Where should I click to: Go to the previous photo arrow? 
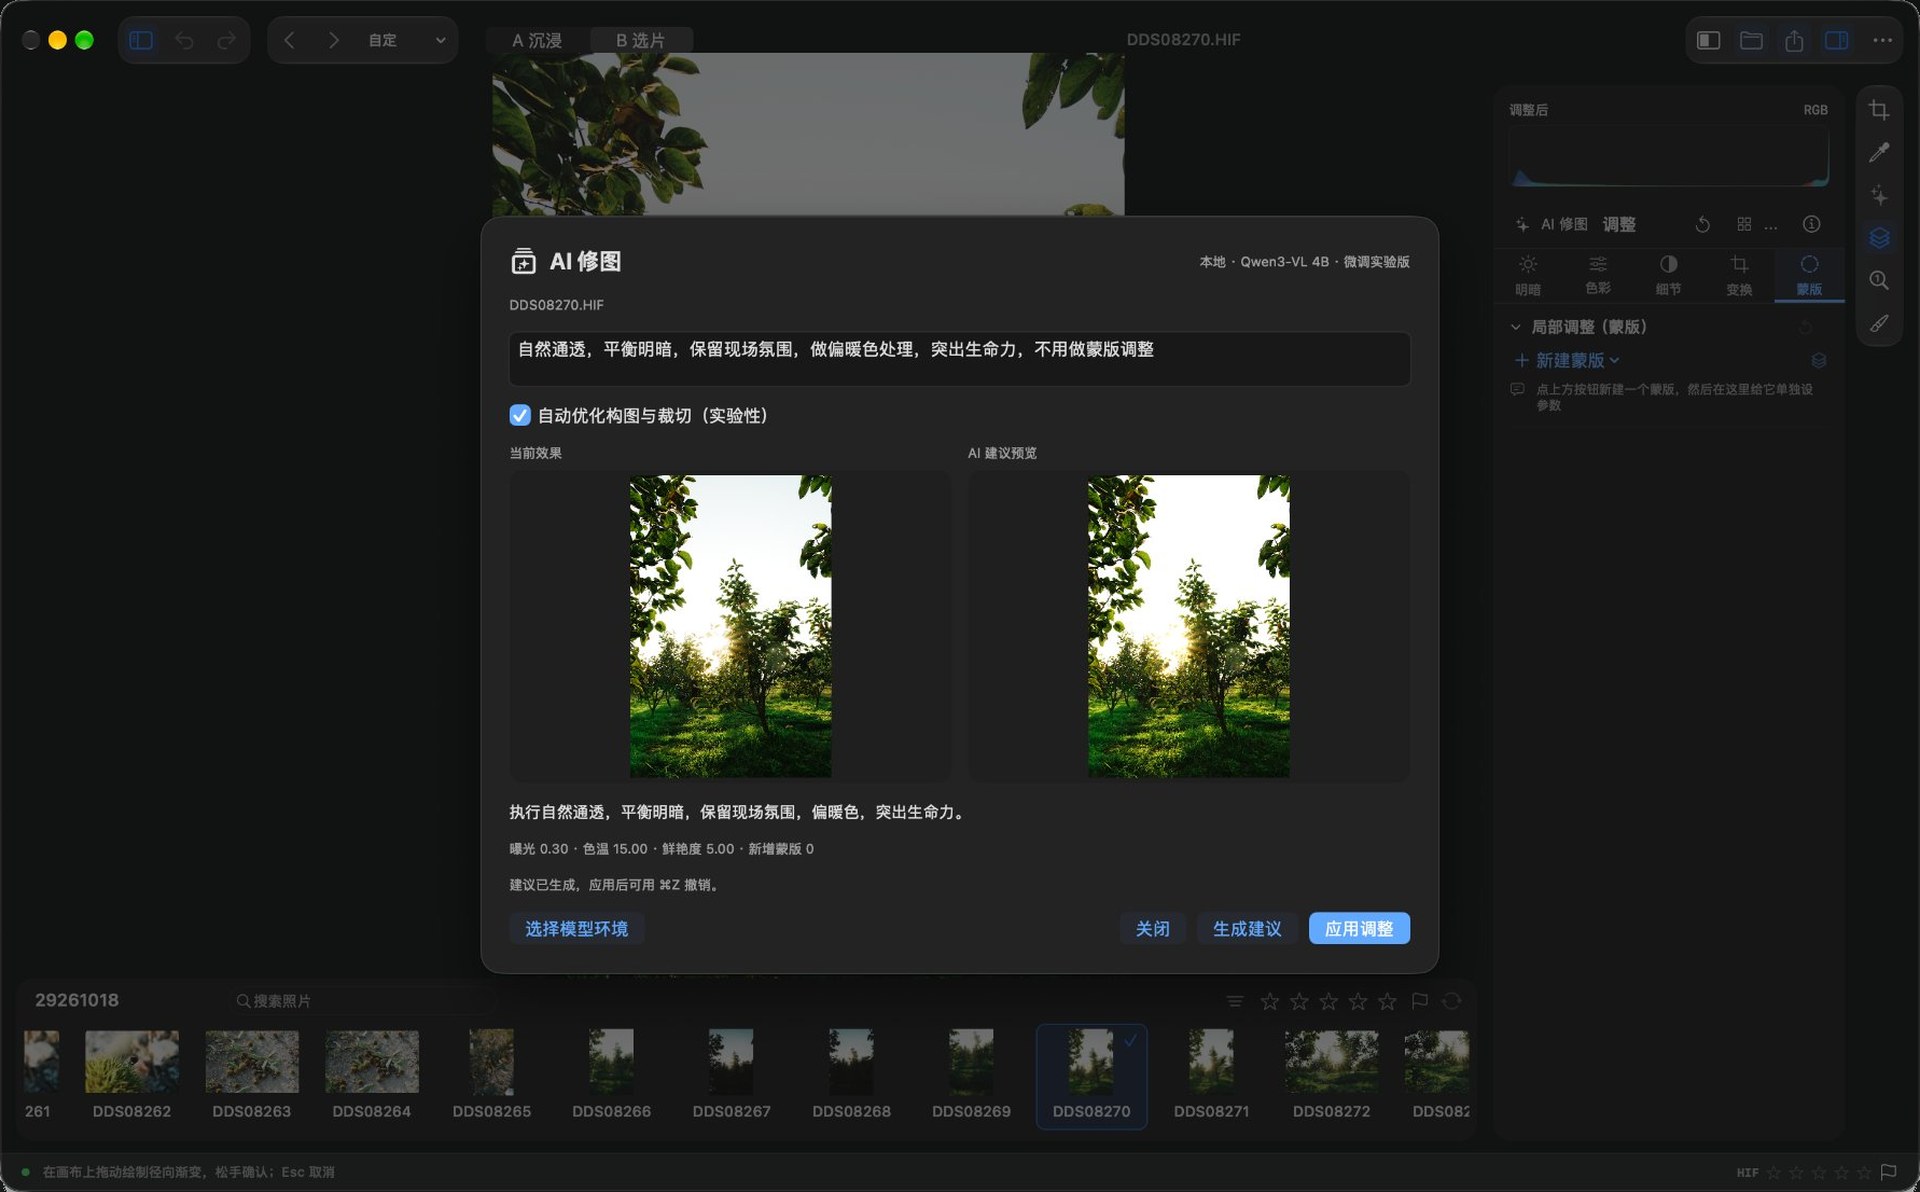coord(289,40)
